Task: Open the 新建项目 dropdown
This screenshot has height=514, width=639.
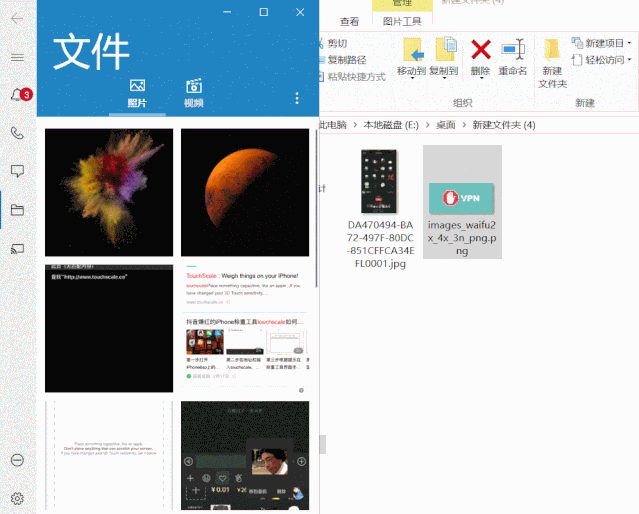Action: 602,43
